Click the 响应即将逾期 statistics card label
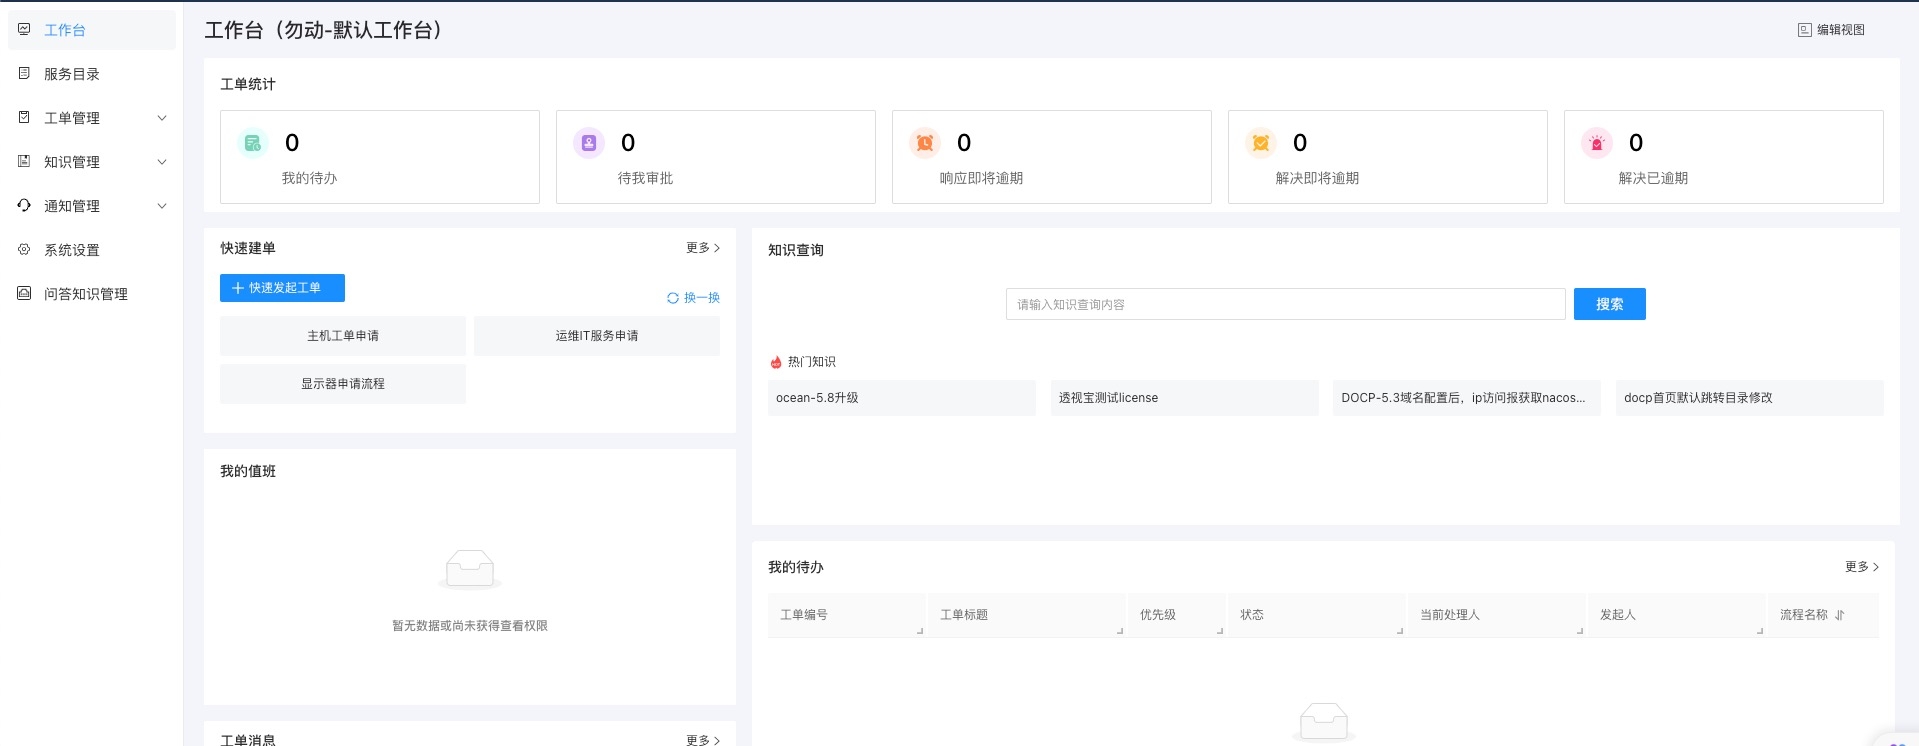Screen dimensions: 1919x746 point(981,178)
